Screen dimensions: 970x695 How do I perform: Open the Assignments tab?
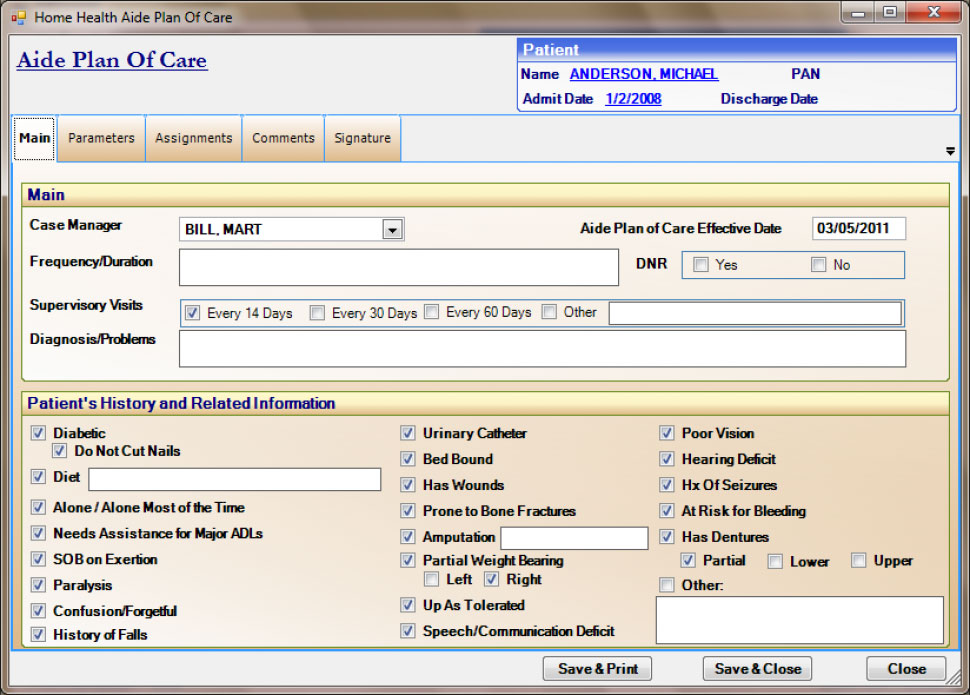pos(192,138)
